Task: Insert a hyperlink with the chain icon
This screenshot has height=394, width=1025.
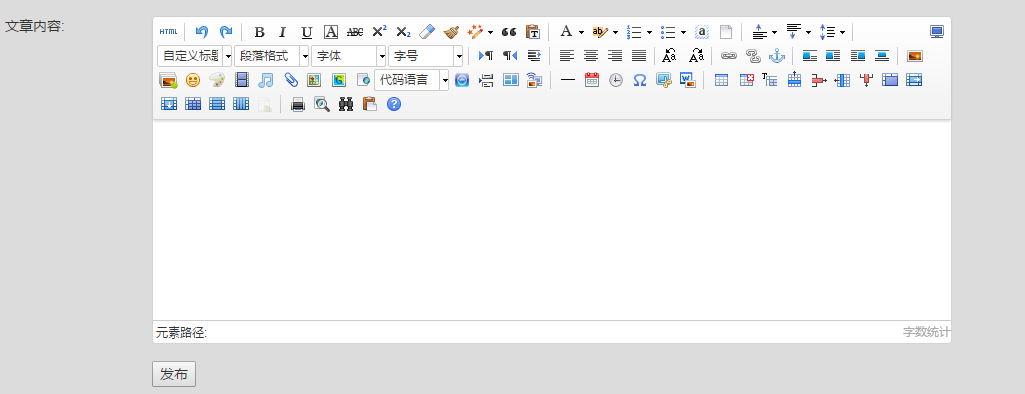Action: coord(729,56)
